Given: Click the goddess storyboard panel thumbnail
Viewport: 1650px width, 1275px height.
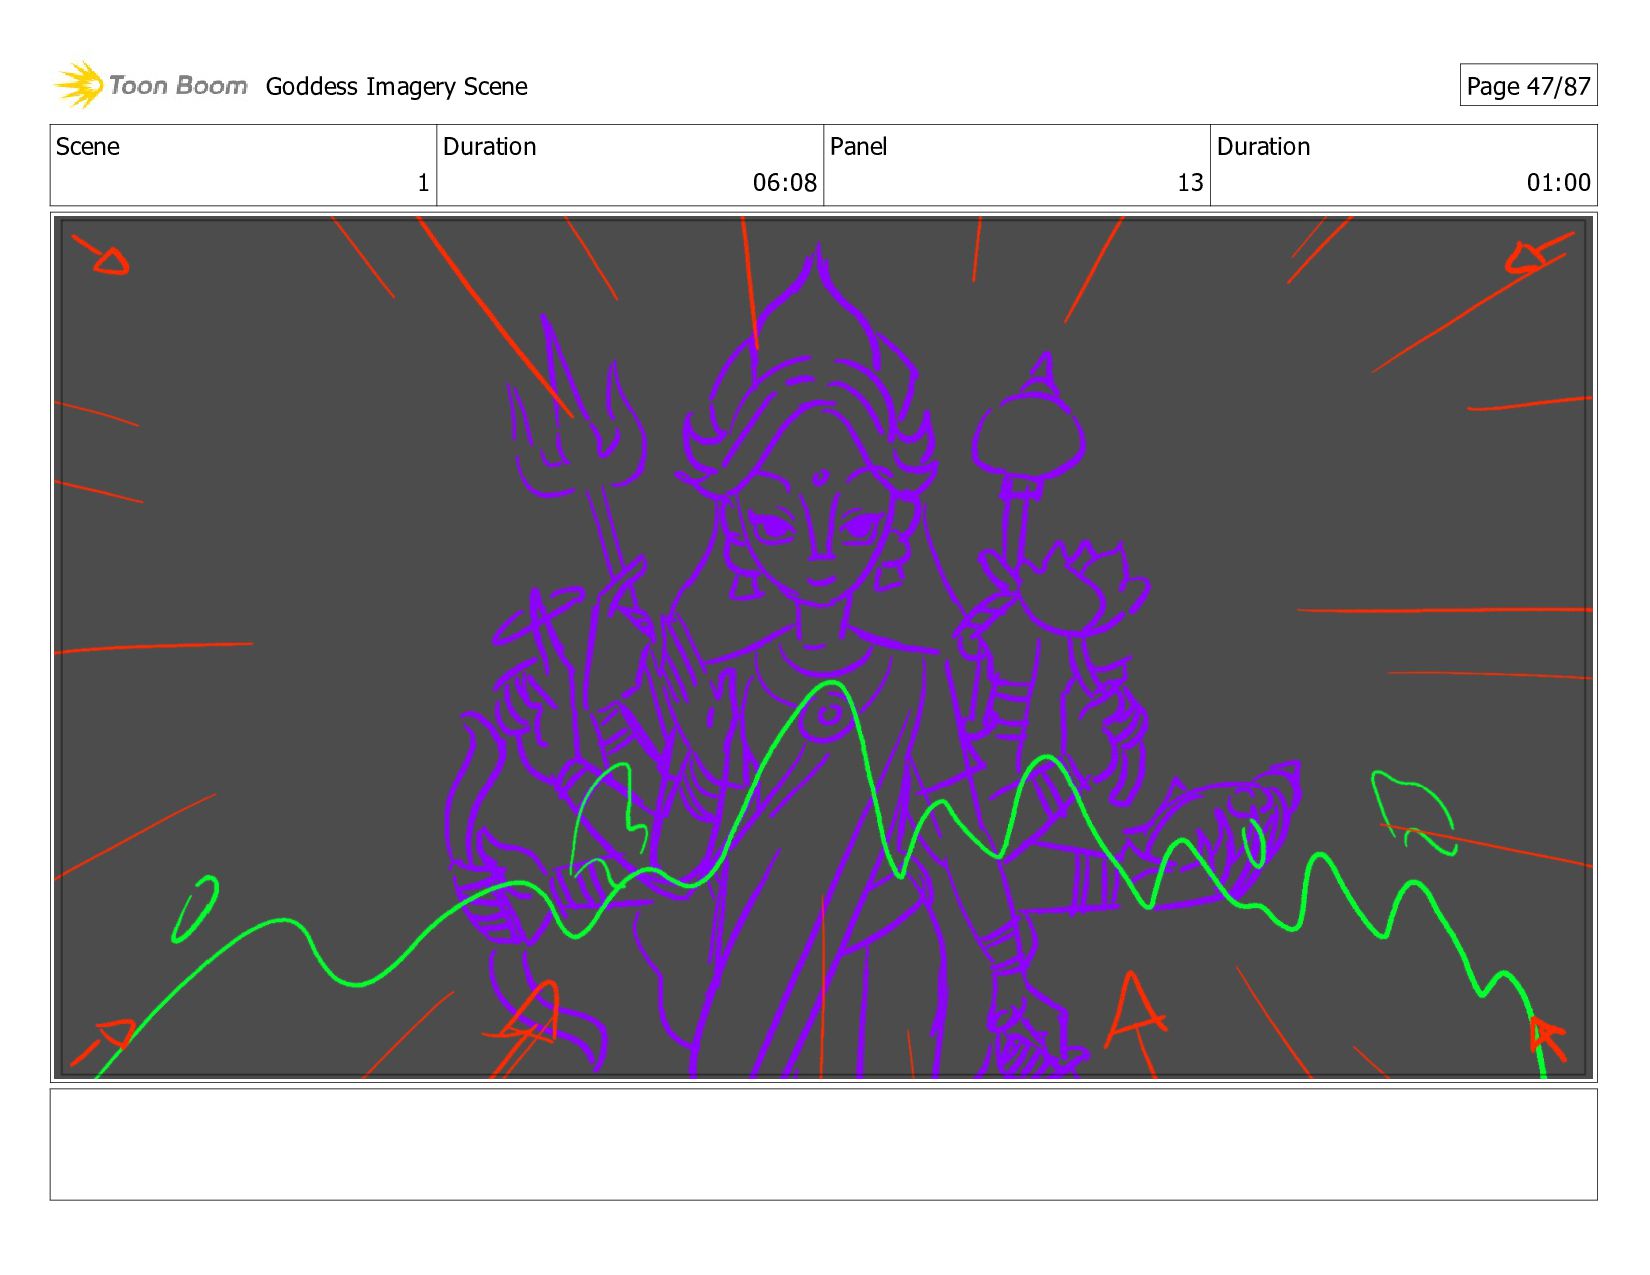Looking at the screenshot, I should 823,647.
